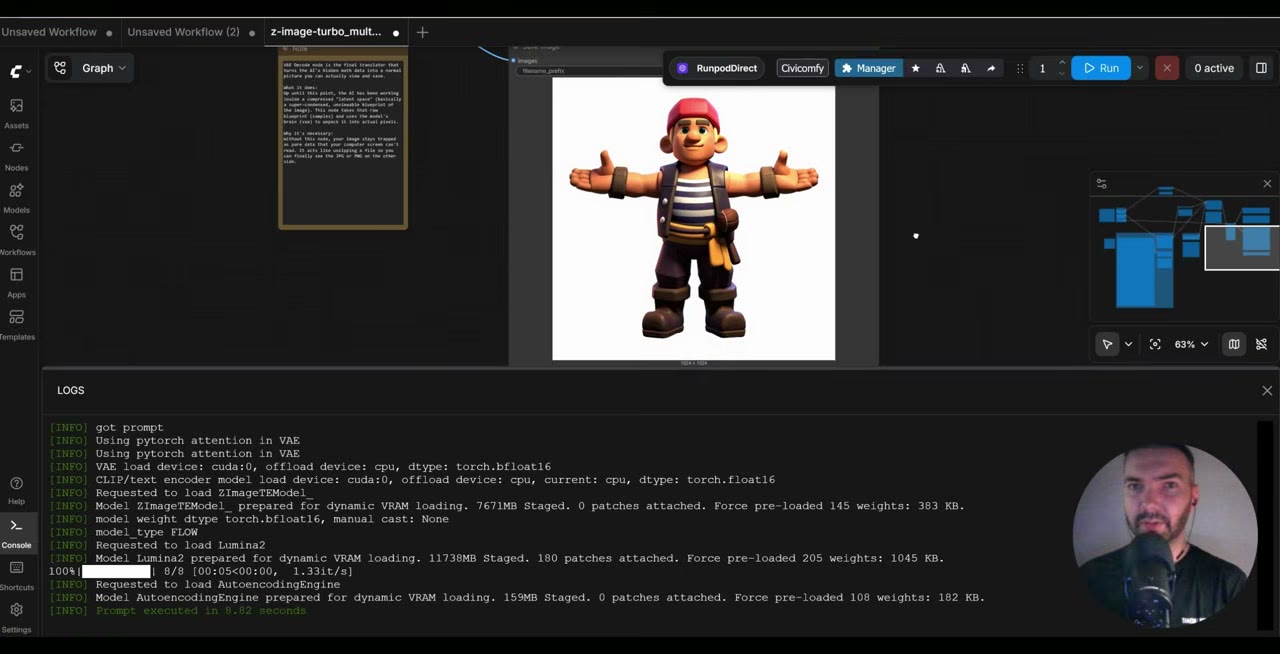Click "Requested to load AutoencodingEngine" log line
This screenshot has height=654, width=1280.
(x=218, y=584)
